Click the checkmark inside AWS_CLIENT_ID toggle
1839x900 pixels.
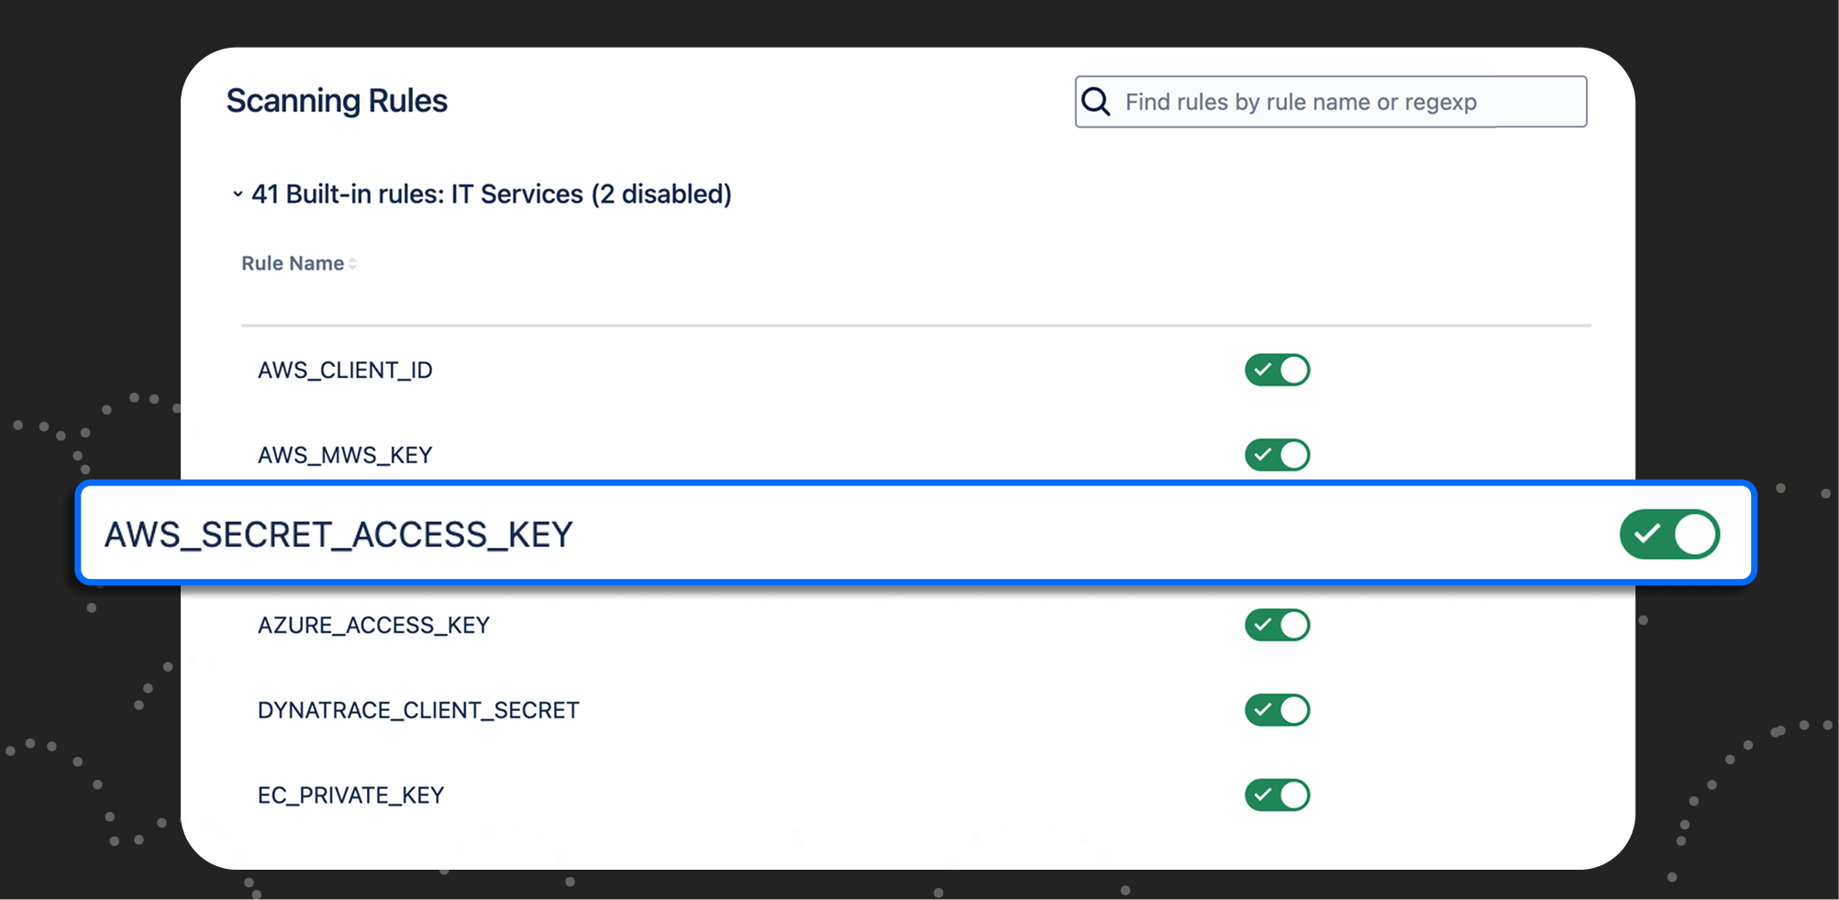[1263, 369]
